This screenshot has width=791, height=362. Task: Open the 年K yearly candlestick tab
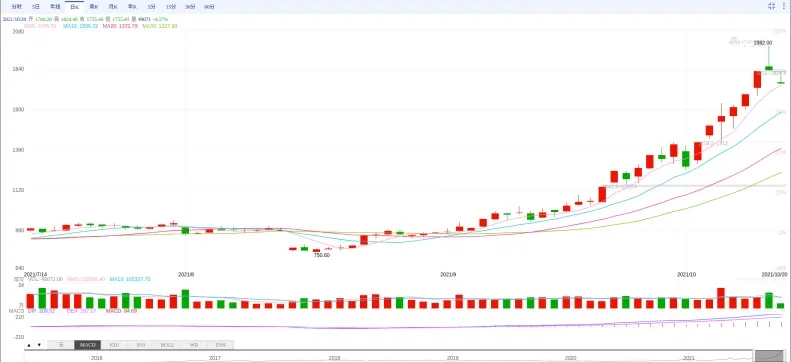(x=132, y=7)
